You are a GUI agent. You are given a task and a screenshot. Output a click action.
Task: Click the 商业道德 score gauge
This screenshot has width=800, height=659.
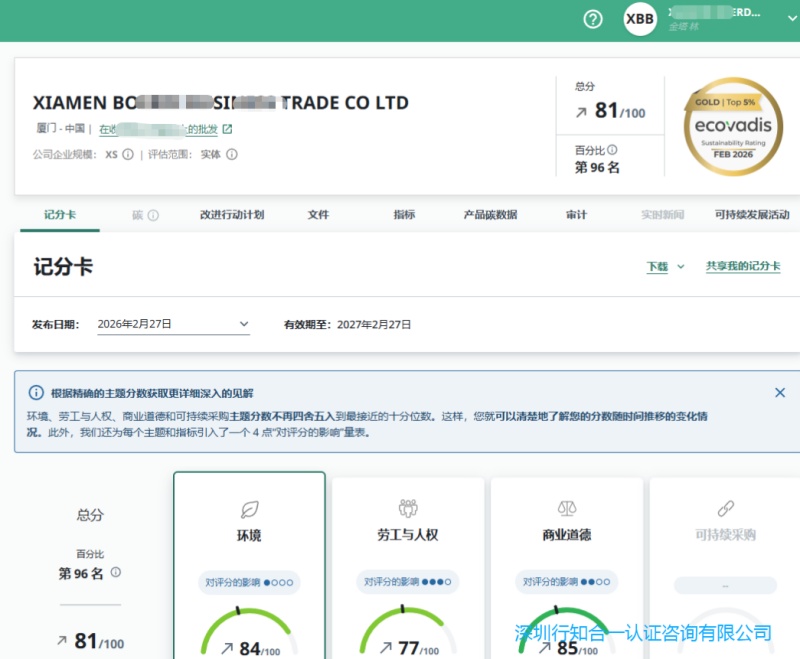566,632
